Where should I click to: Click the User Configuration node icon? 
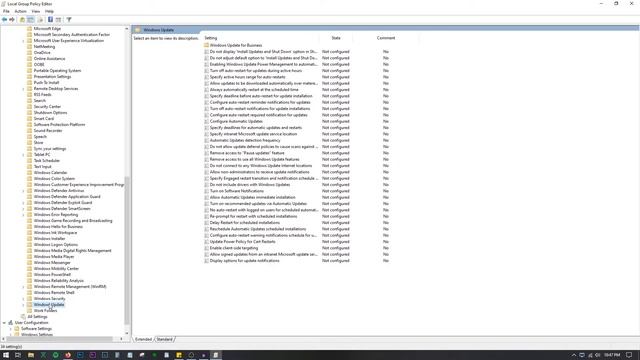coord(11,322)
